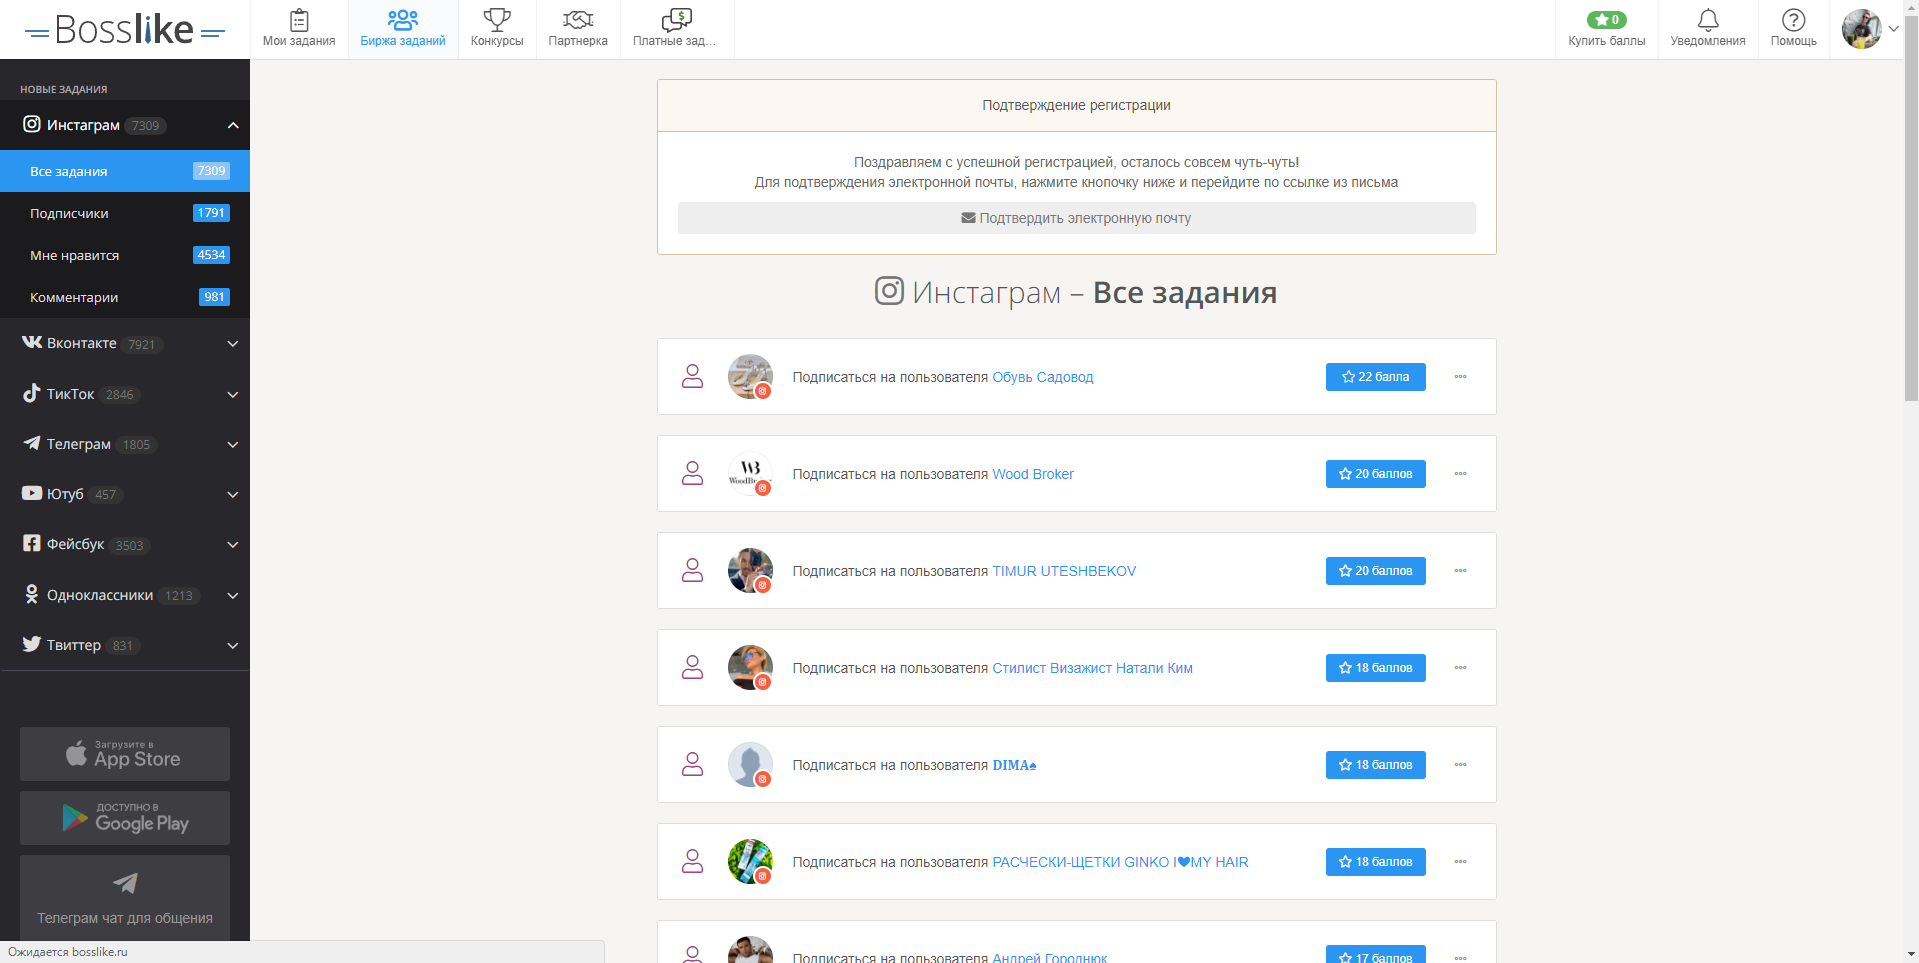Click Купить баллы green badge
Screen dimensions: 1919x963
click(x=1607, y=20)
